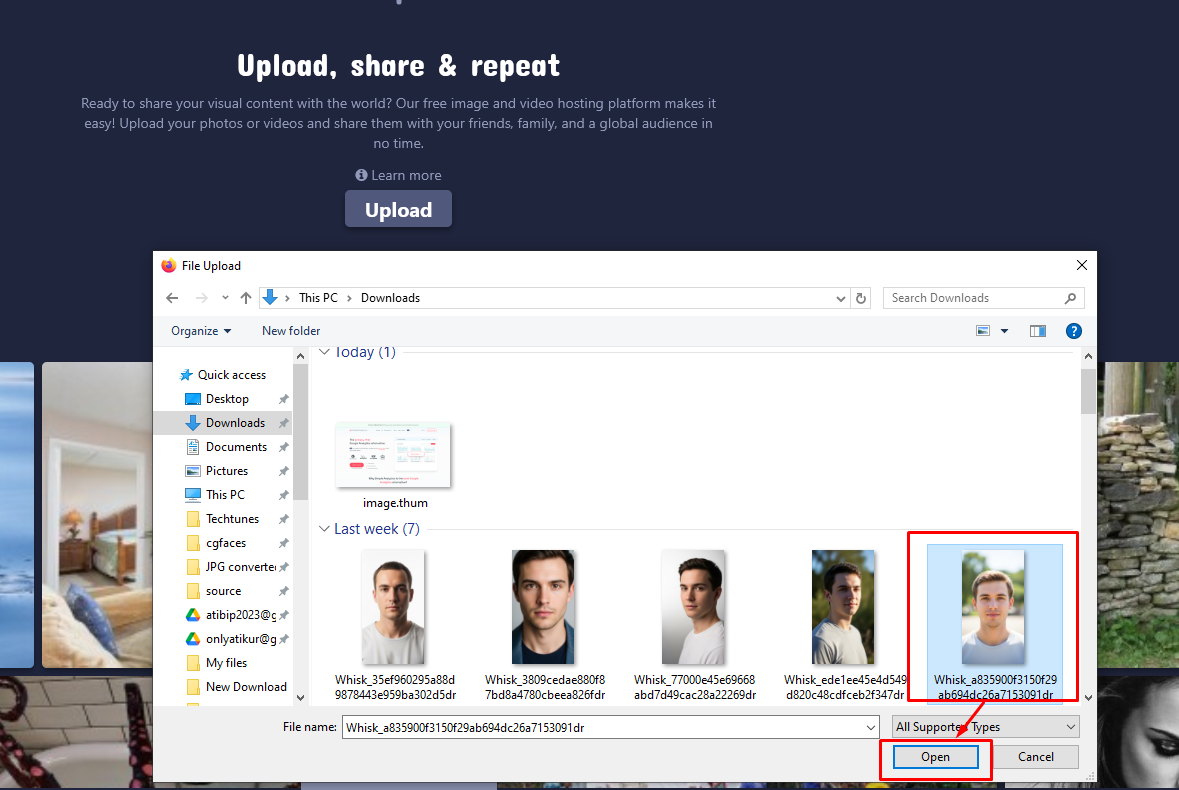Viewport: 1179px width, 790px height.
Task: Open the view options dropdown arrow
Action: (x=1004, y=331)
